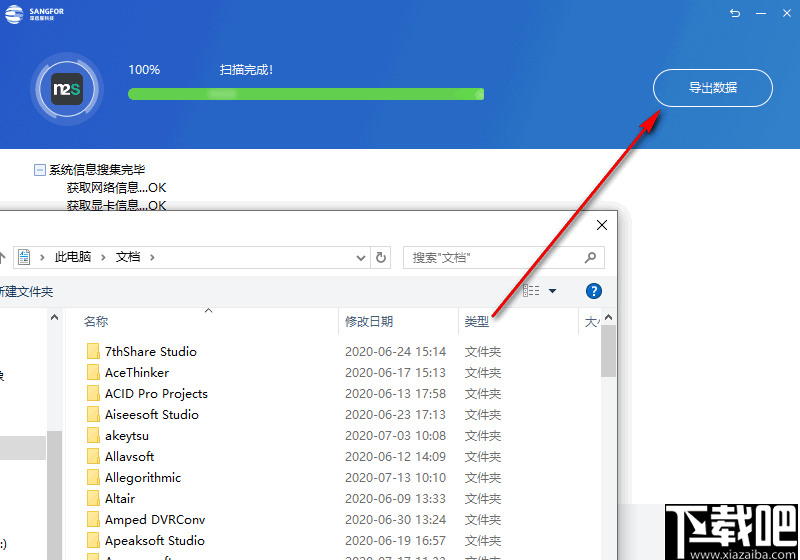Select the ACID Pro Projects folder
The width and height of the screenshot is (800, 560).
(156, 394)
